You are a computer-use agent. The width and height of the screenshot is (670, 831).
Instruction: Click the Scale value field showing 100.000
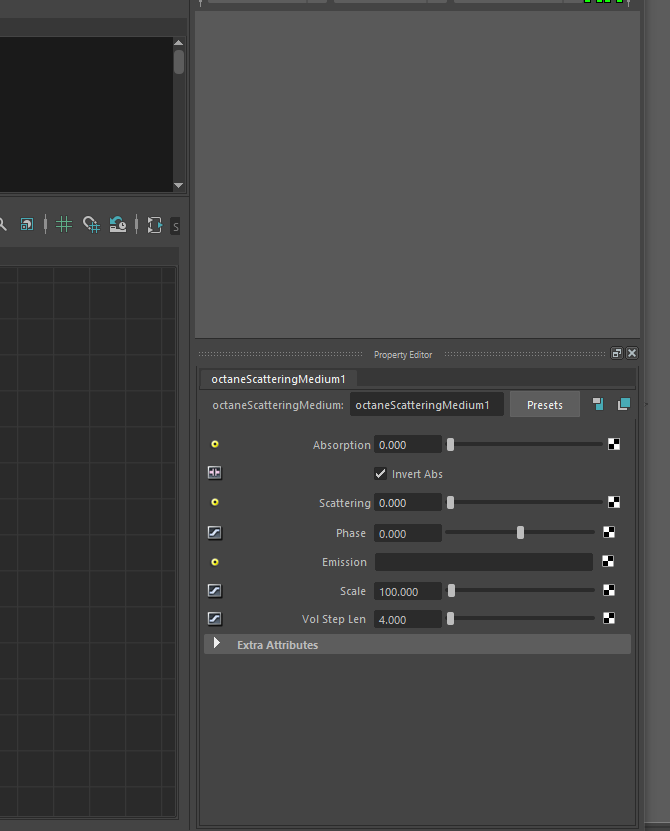point(408,591)
